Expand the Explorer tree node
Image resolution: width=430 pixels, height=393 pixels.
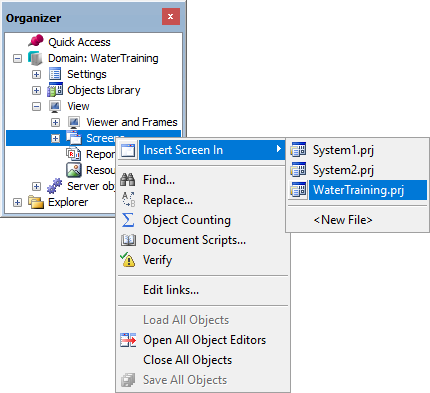[x=17, y=202]
